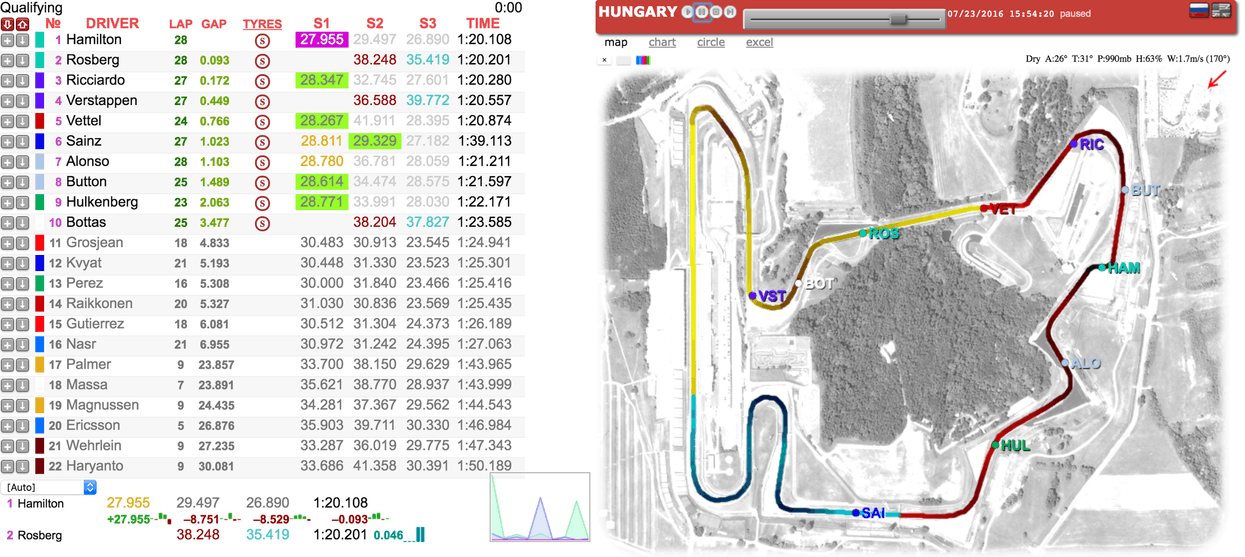
Task: Click the down-arrow button on Rosberg's row
Action: pos(22,60)
